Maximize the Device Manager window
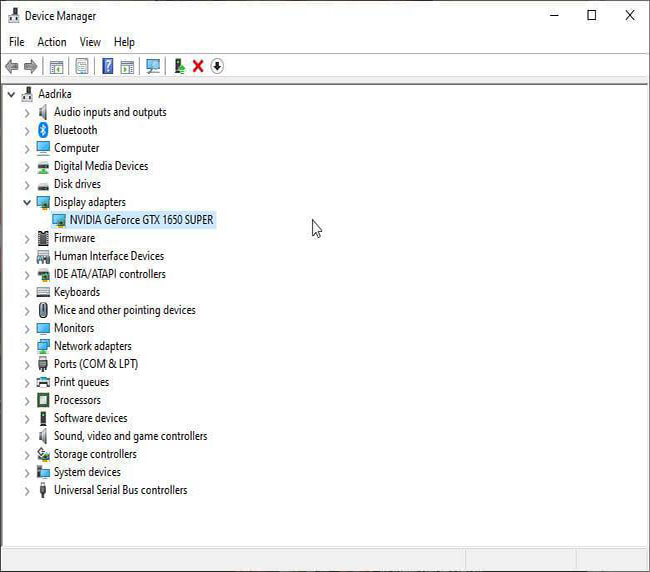This screenshot has width=650, height=572. point(591,15)
